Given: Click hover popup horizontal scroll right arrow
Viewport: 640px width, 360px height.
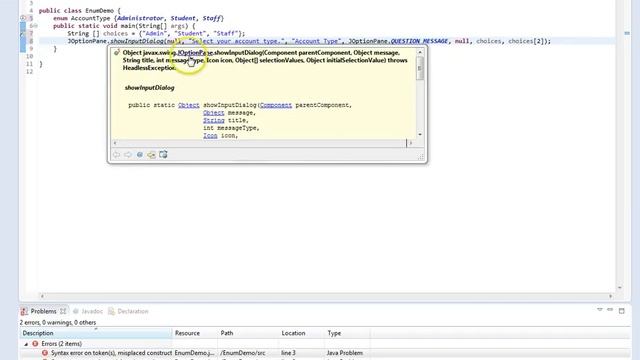Looking at the screenshot, I should 411,143.
